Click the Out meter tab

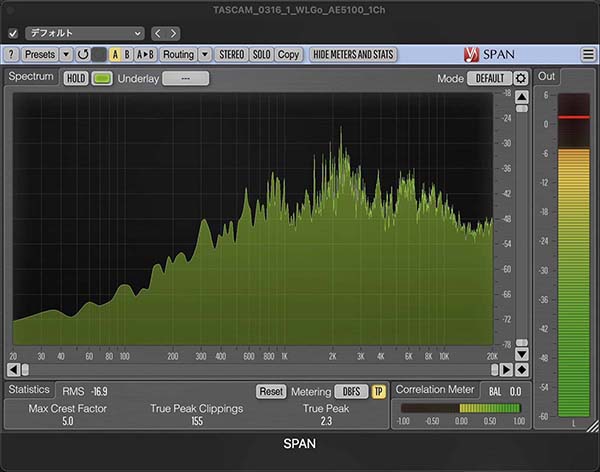tap(546, 77)
